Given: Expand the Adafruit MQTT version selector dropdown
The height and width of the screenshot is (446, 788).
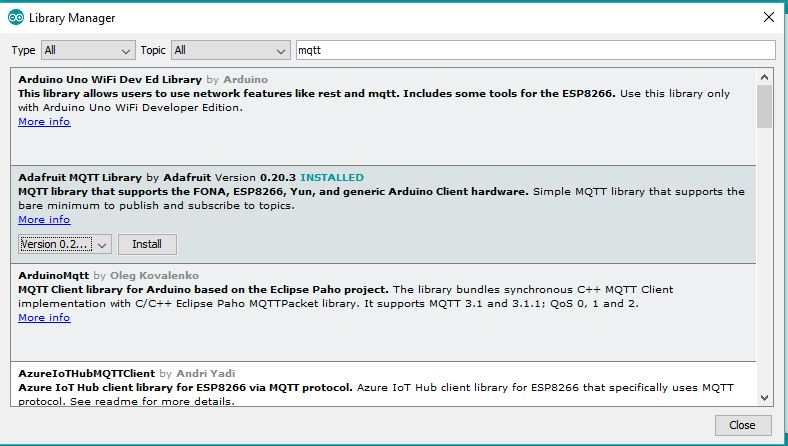Looking at the screenshot, I should [x=65, y=244].
